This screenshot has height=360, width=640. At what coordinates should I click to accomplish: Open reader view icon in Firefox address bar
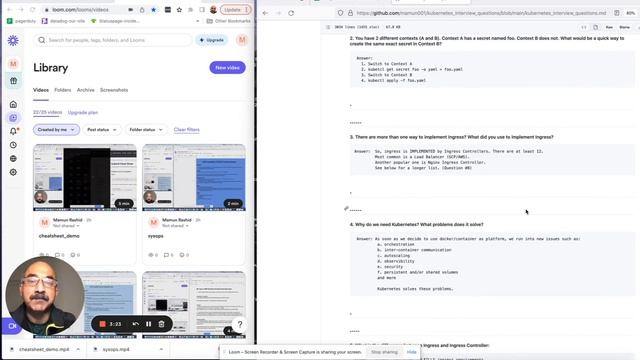coord(617,13)
